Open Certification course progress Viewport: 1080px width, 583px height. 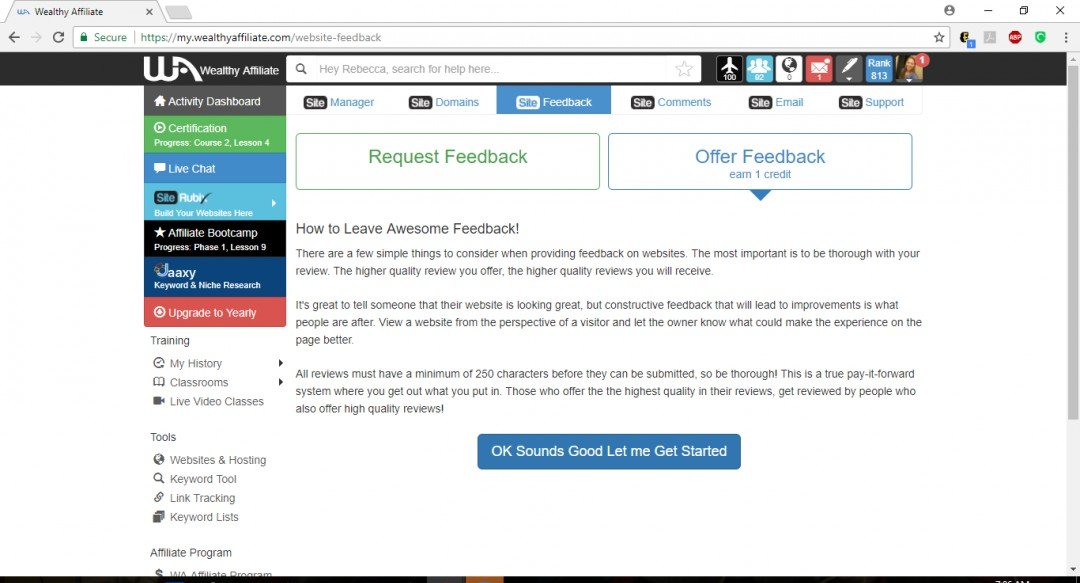point(215,134)
